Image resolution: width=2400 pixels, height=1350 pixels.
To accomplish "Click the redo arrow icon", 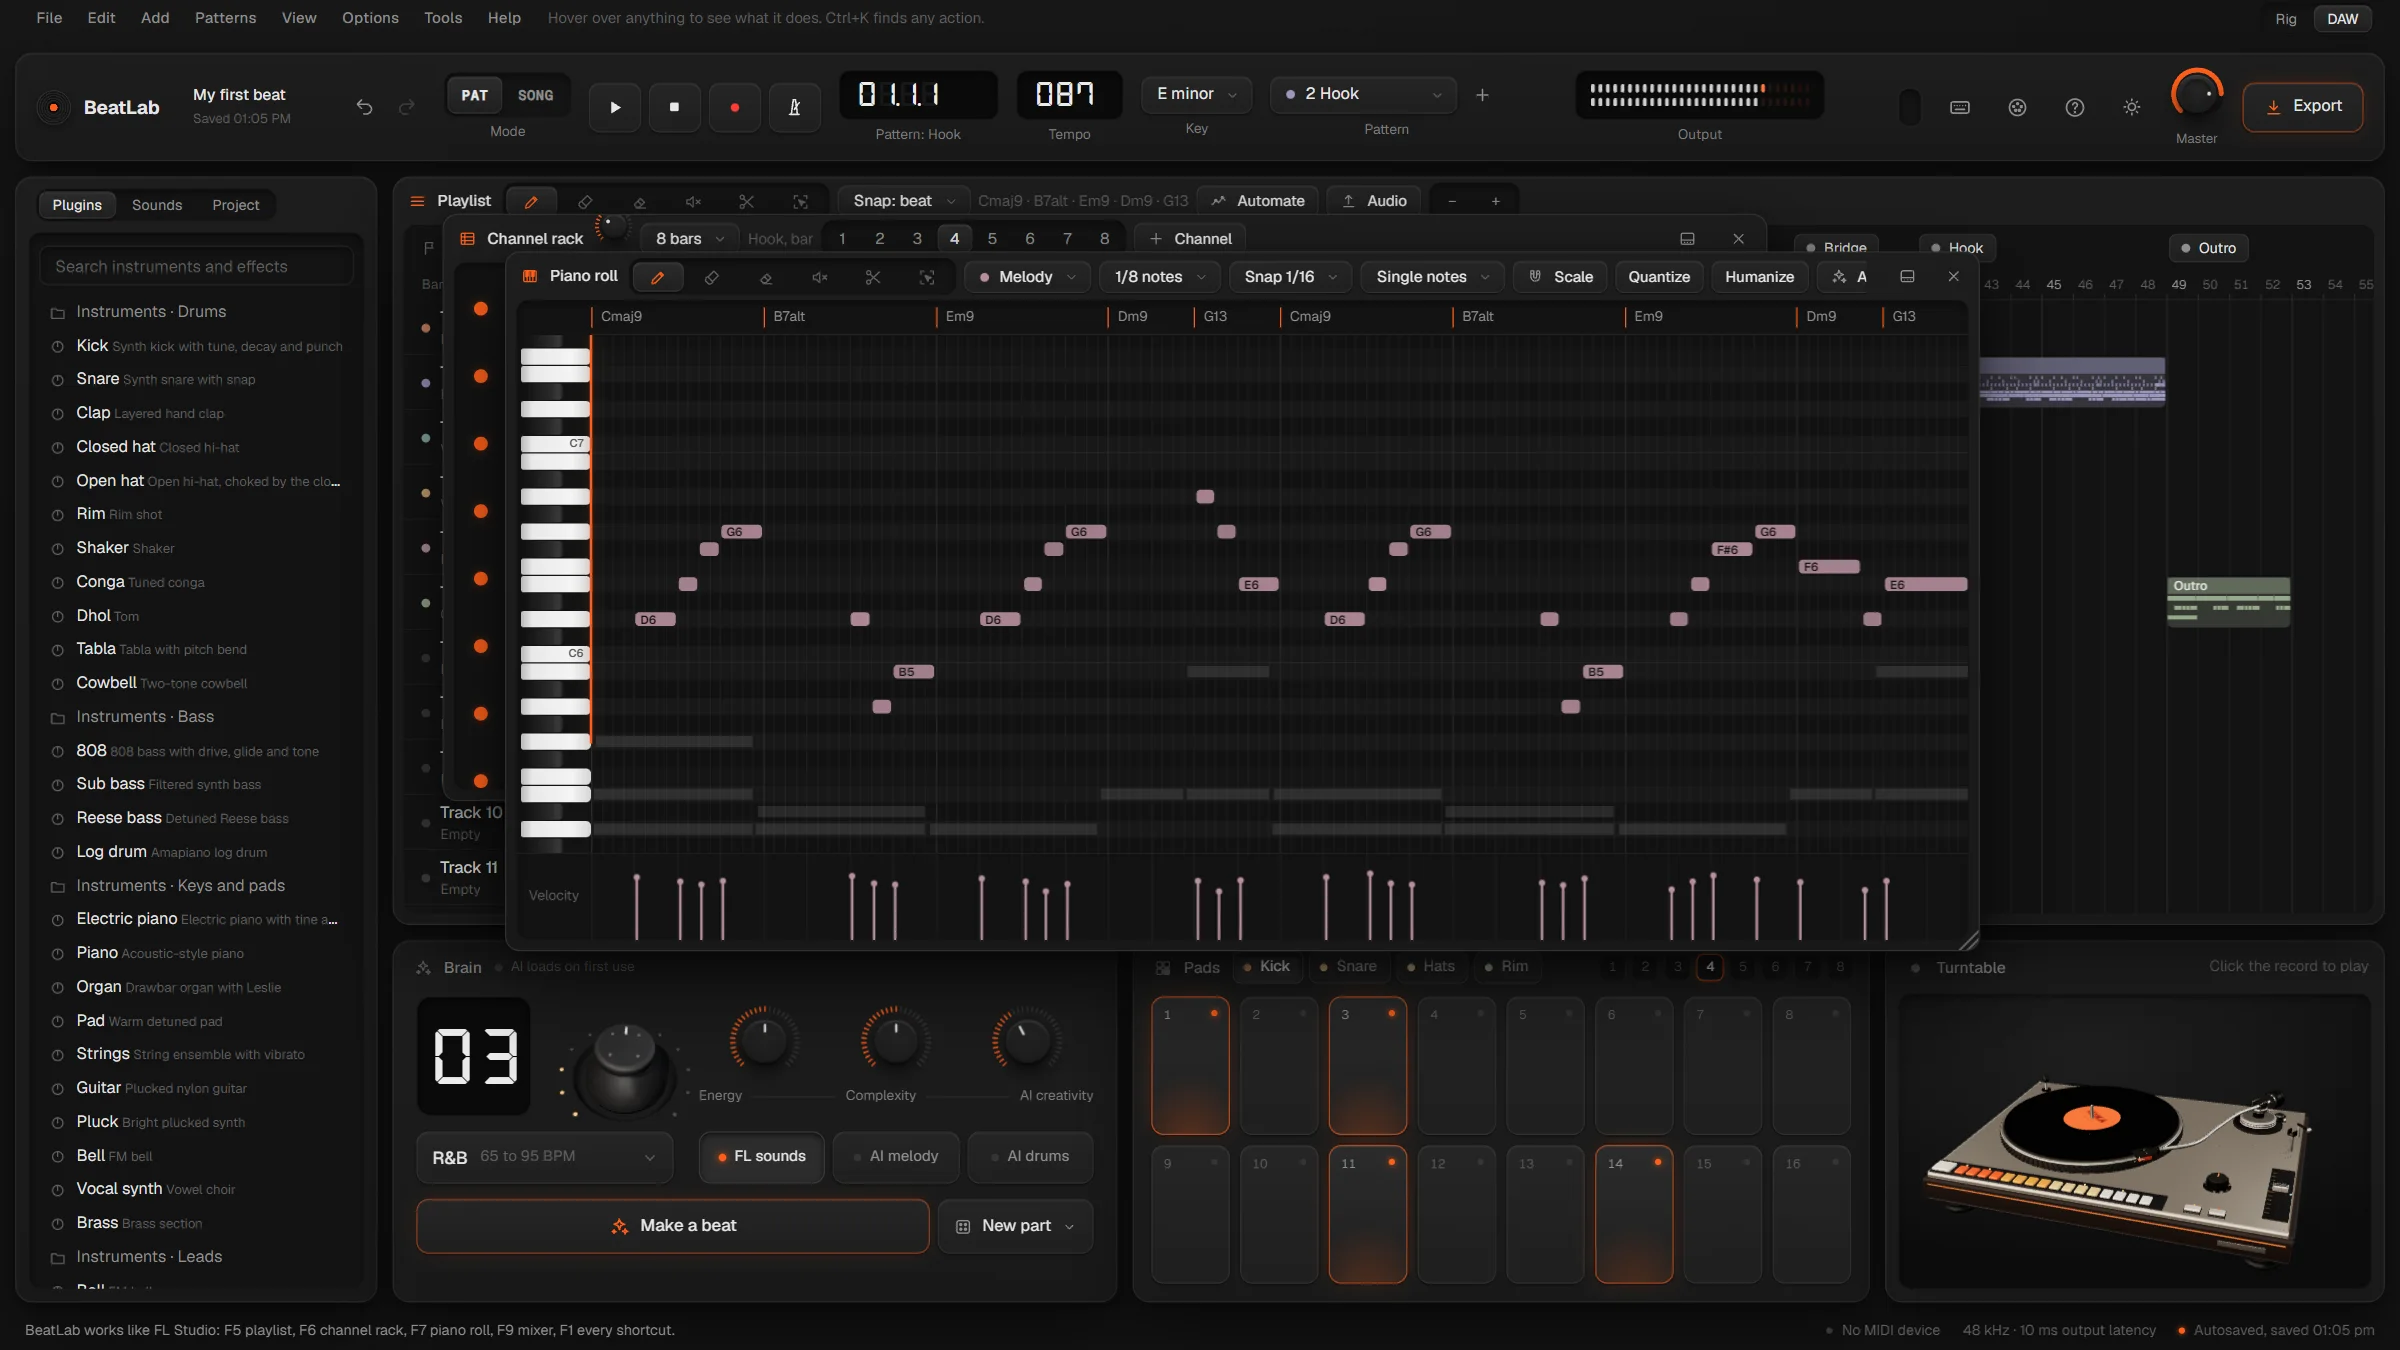I will pos(406,107).
